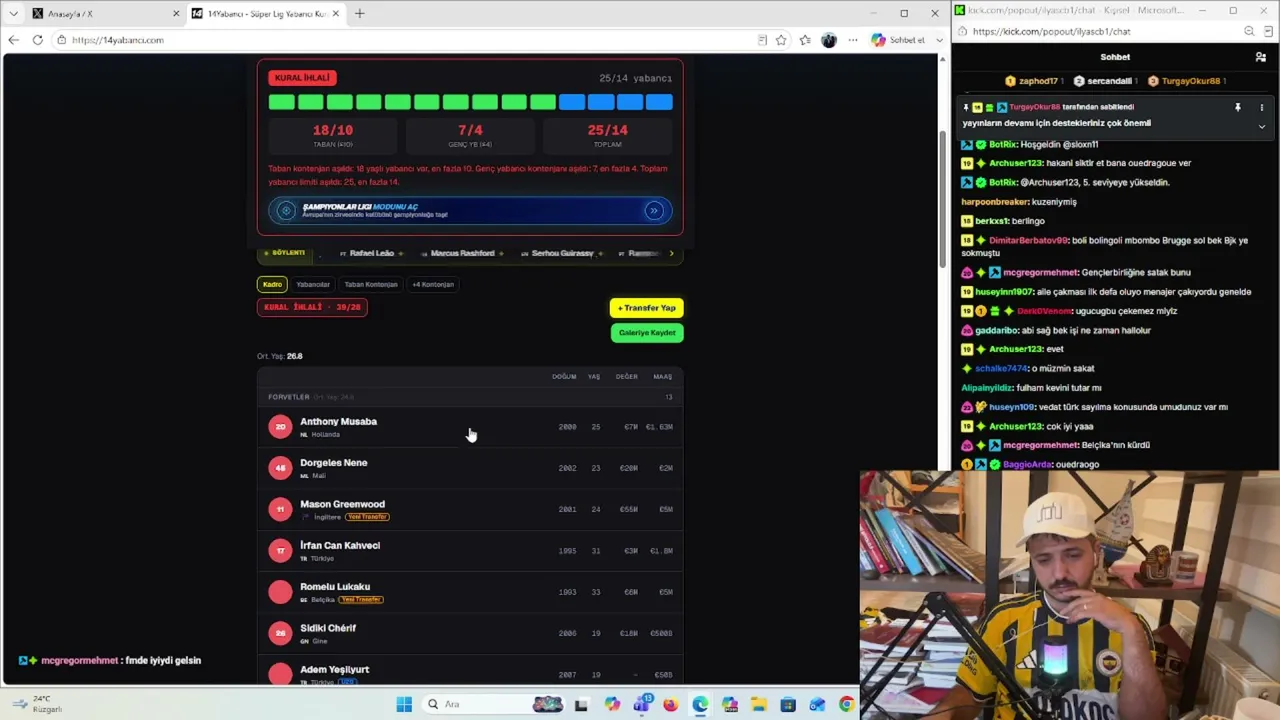The height and width of the screenshot is (720, 1280).
Task: Sort by the Maaş column header
Action: click(663, 377)
